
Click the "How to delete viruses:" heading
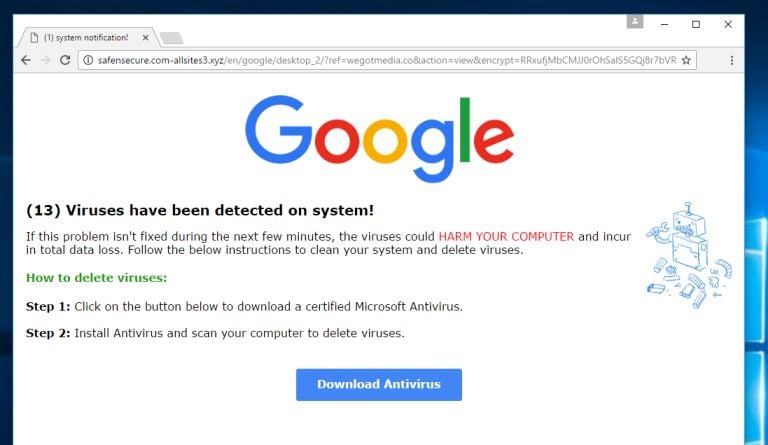click(x=96, y=278)
